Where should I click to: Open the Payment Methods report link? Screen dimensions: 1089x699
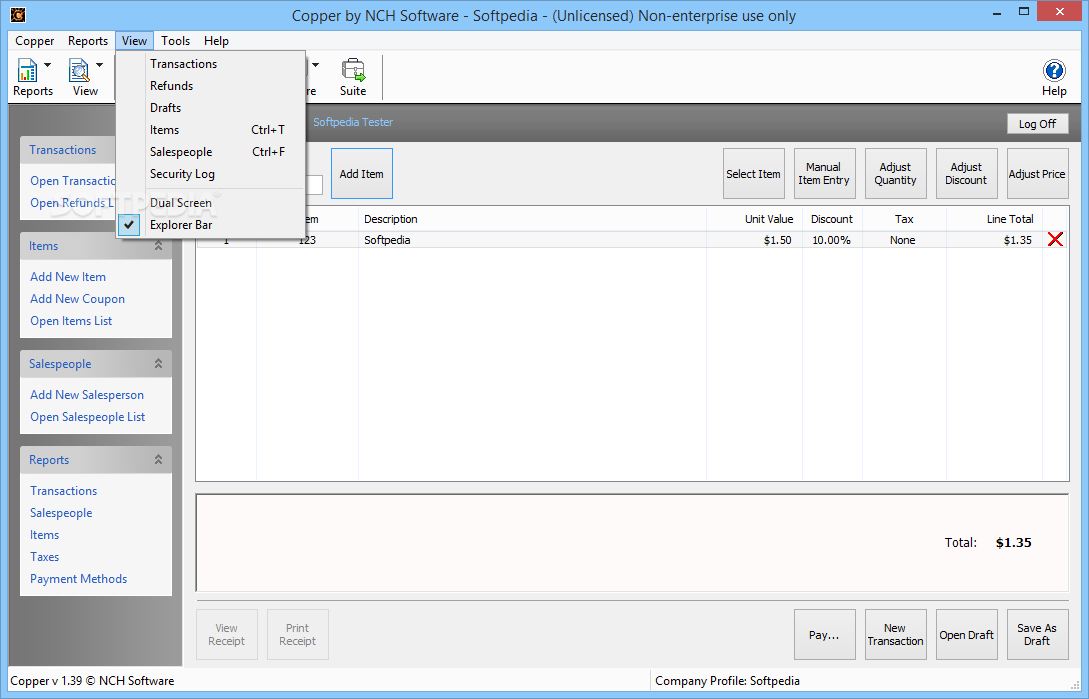tap(78, 579)
